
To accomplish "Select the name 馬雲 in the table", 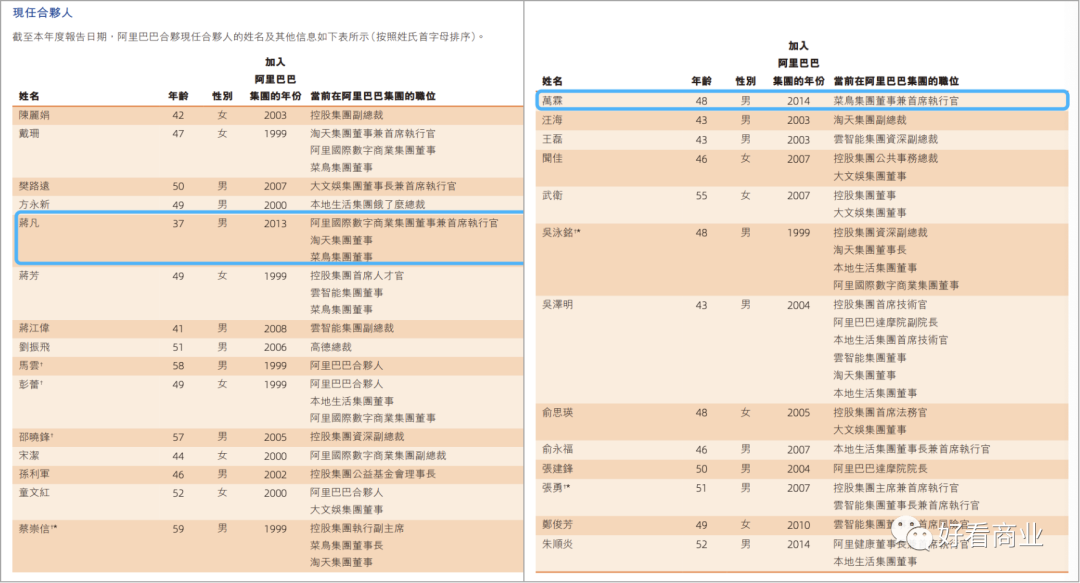I will [x=31, y=366].
